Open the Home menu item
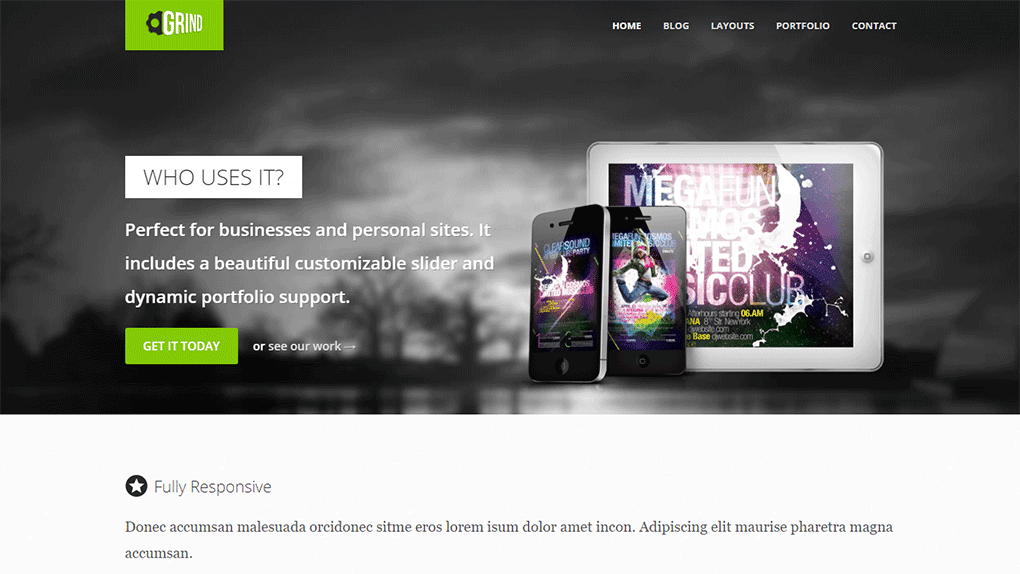The height and width of the screenshot is (574, 1020). (x=626, y=26)
